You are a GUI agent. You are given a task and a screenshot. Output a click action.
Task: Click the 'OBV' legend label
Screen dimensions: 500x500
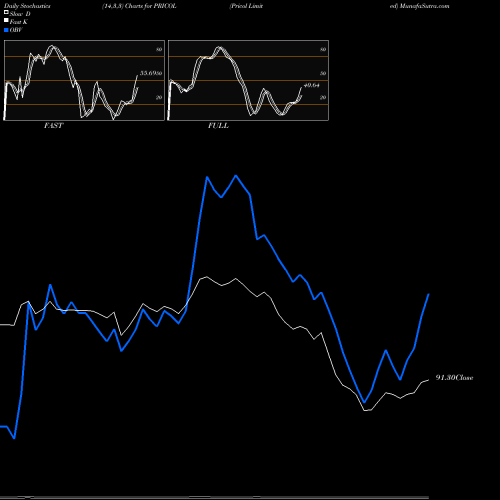(16, 30)
